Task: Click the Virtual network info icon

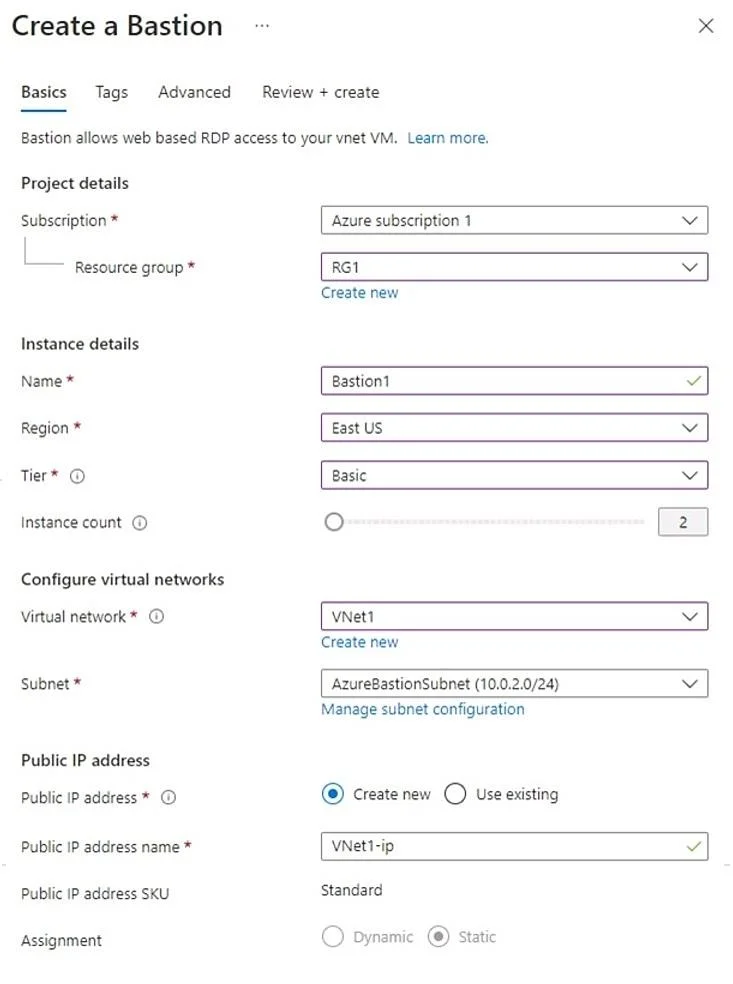Action: click(156, 616)
